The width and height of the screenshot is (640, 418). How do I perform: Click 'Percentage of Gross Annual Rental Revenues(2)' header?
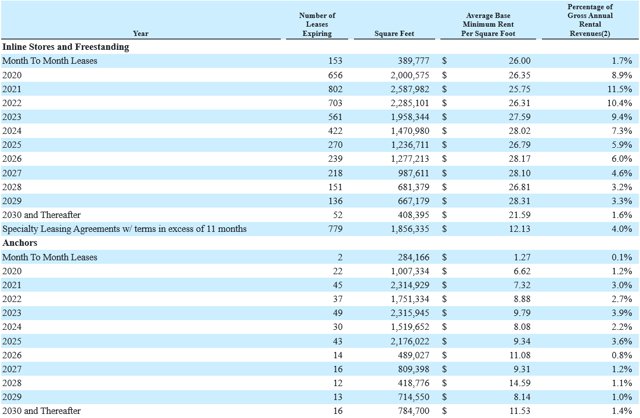(x=590, y=20)
